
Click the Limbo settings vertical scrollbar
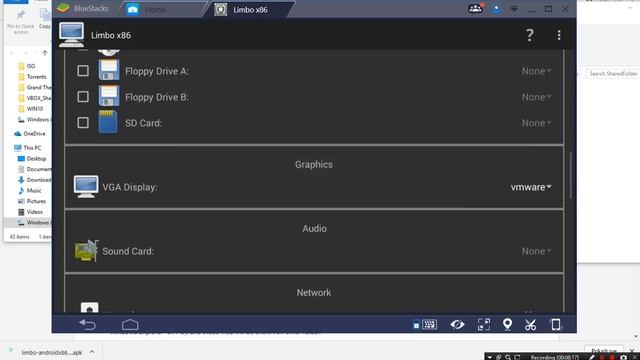tap(570, 175)
